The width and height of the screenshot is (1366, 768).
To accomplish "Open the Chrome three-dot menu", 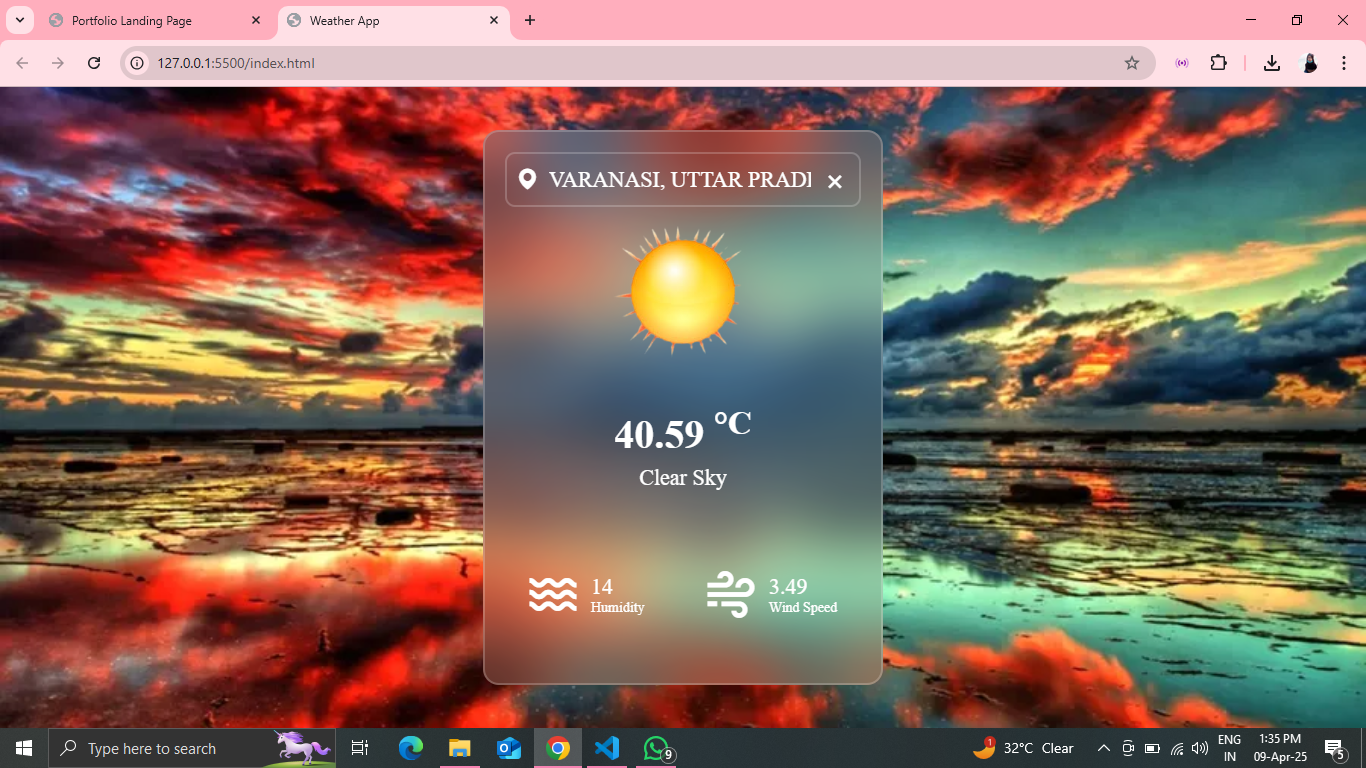I will [x=1343, y=63].
